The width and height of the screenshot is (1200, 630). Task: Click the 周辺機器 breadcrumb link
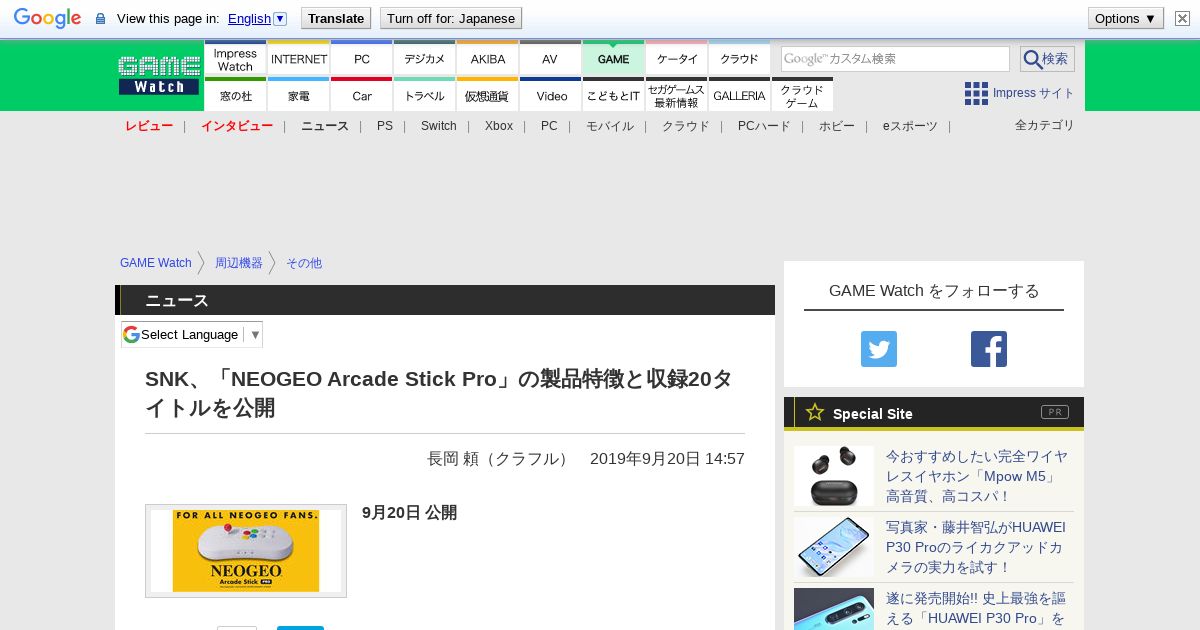click(239, 263)
